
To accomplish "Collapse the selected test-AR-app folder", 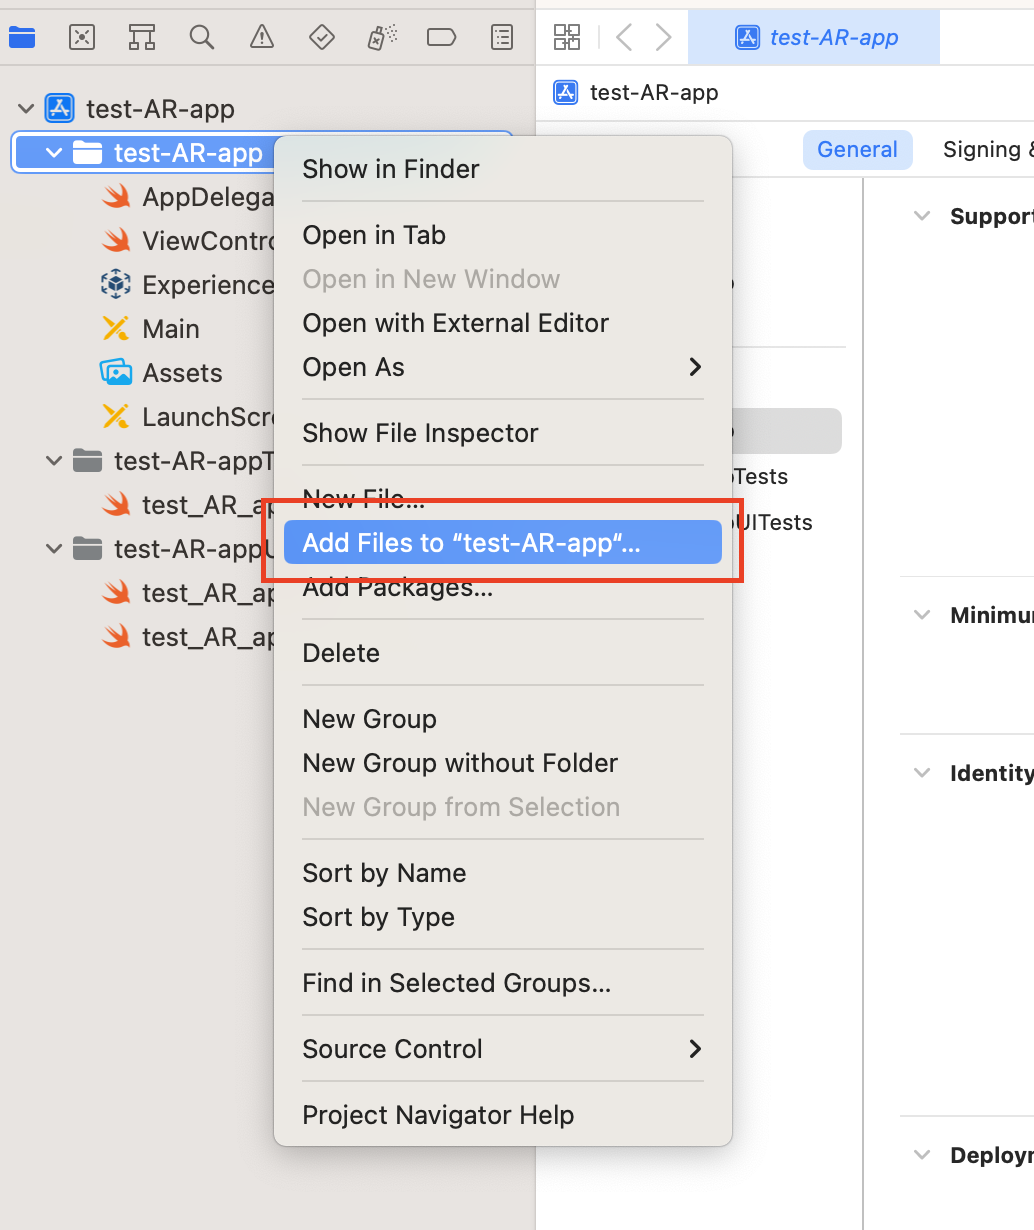I will [x=54, y=153].
